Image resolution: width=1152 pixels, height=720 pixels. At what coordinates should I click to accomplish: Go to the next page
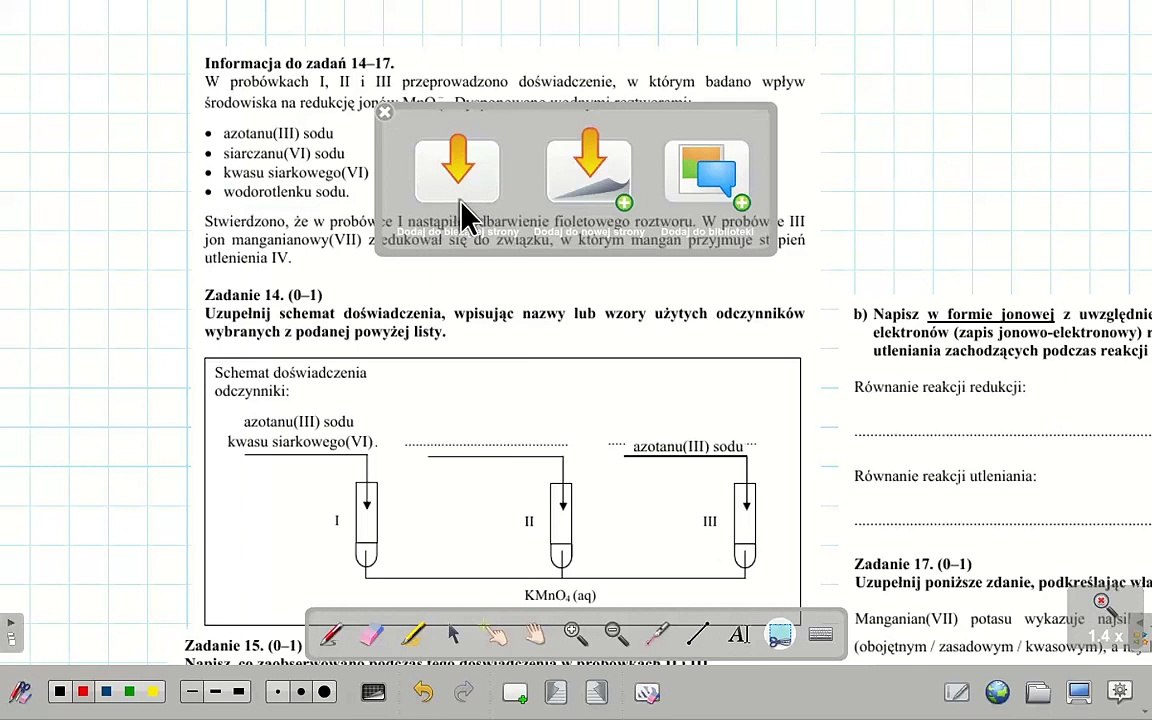click(597, 692)
